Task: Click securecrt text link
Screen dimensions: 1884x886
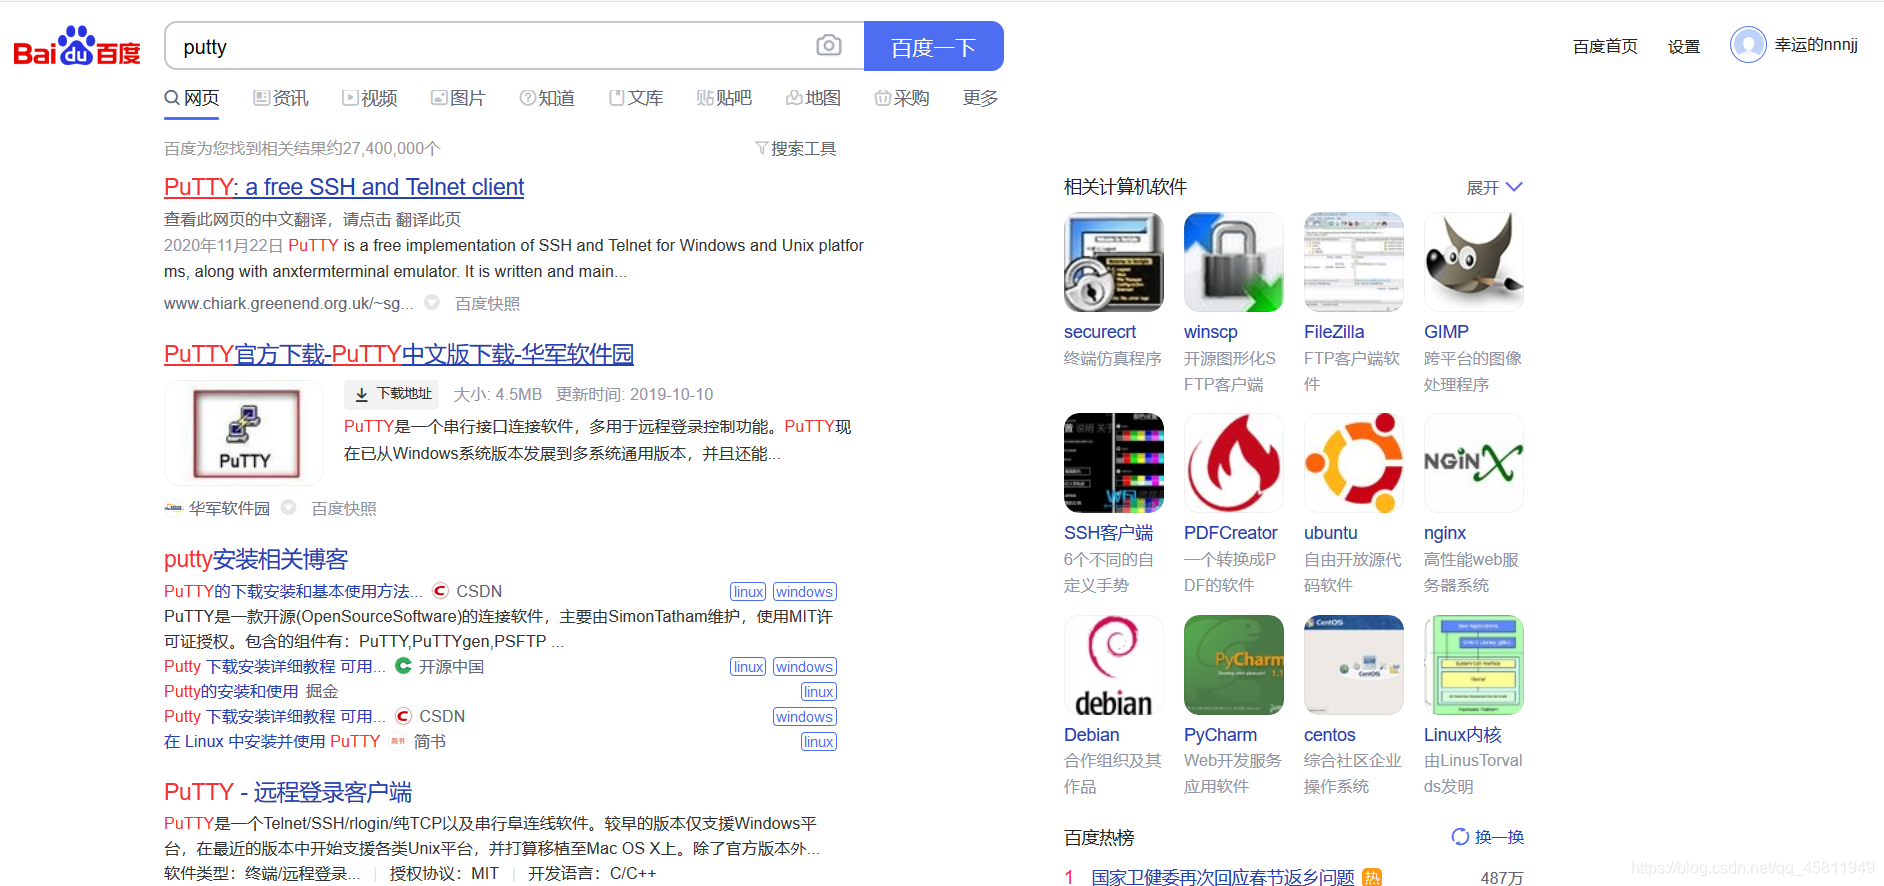Action: [1100, 332]
